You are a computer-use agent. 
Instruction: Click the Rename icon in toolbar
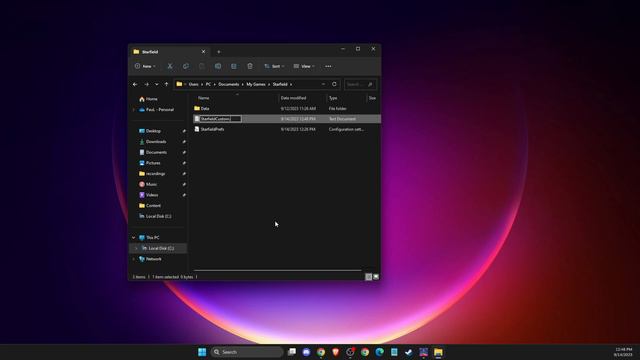click(218, 66)
